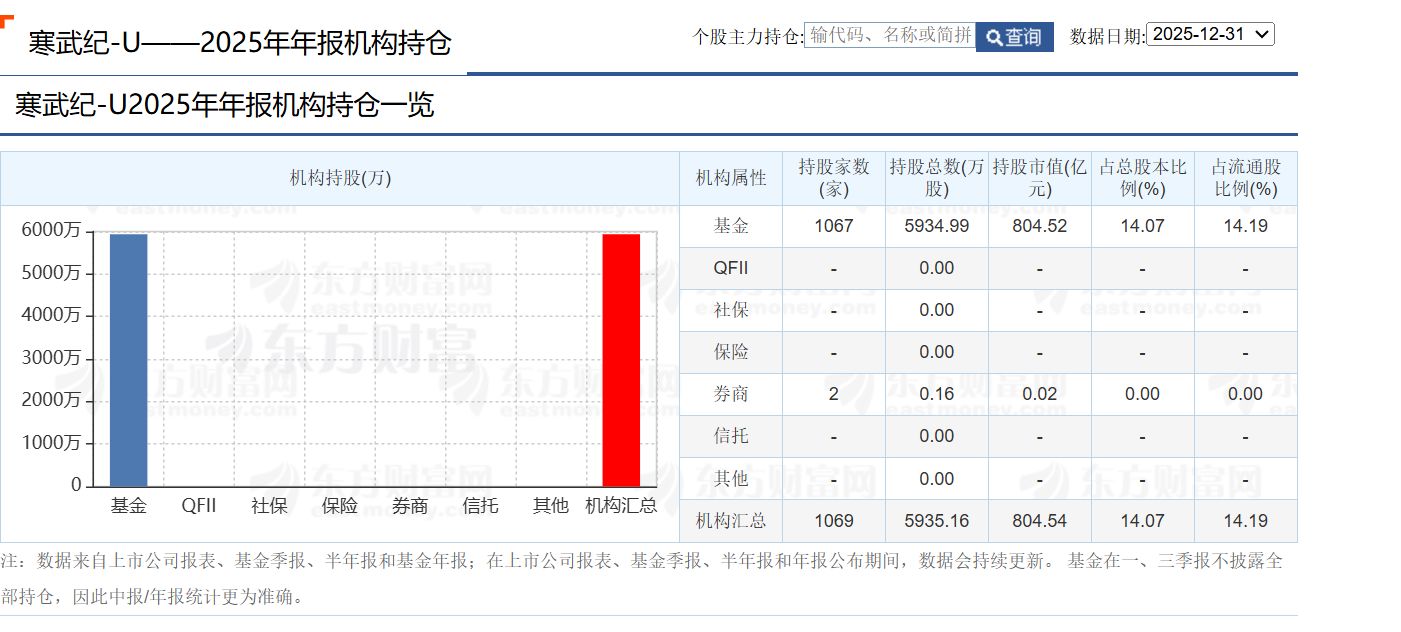1401x632 pixels.
Task: Click the 券商 row label in table
Action: pyautogui.click(x=731, y=394)
